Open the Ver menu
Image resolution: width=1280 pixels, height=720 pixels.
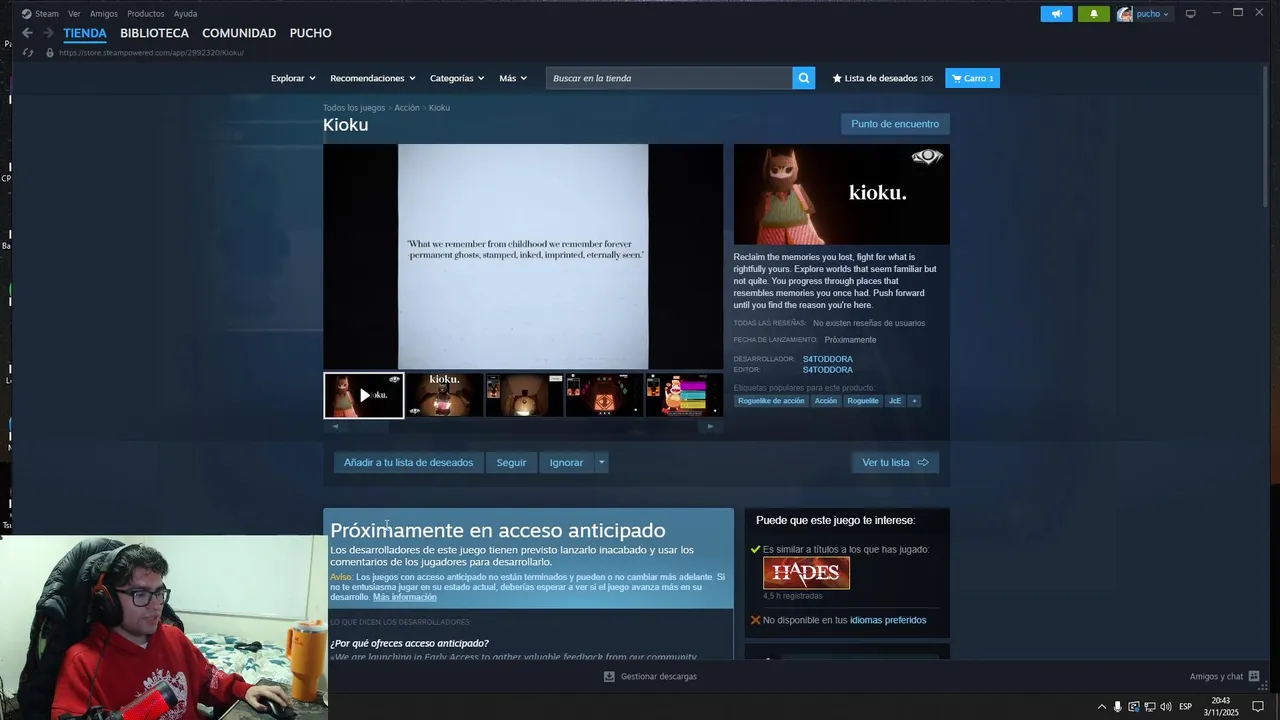[x=74, y=14]
